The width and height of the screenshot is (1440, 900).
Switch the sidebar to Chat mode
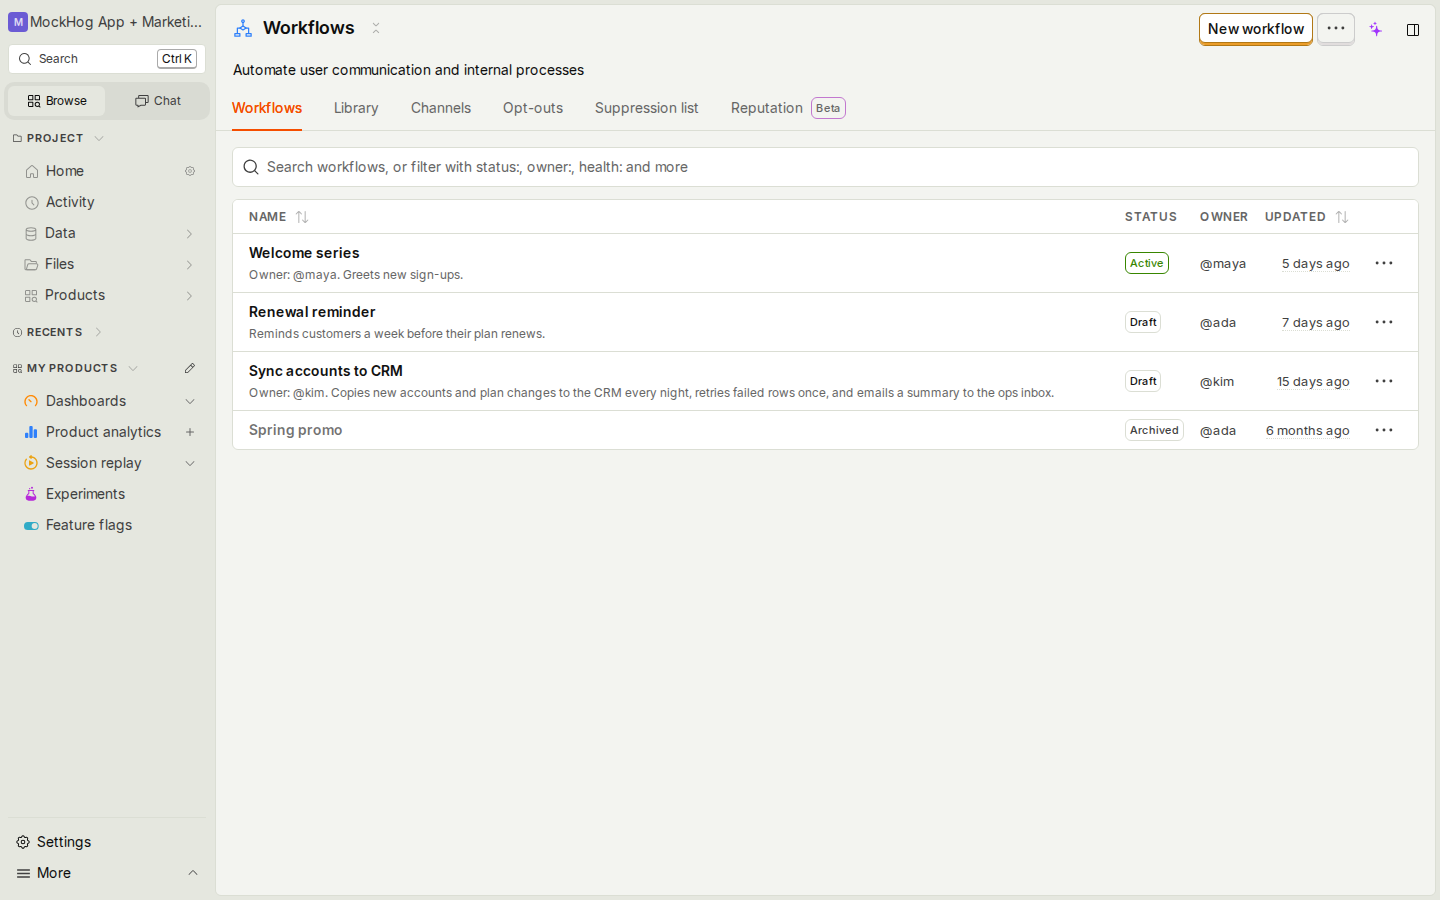coord(158,101)
